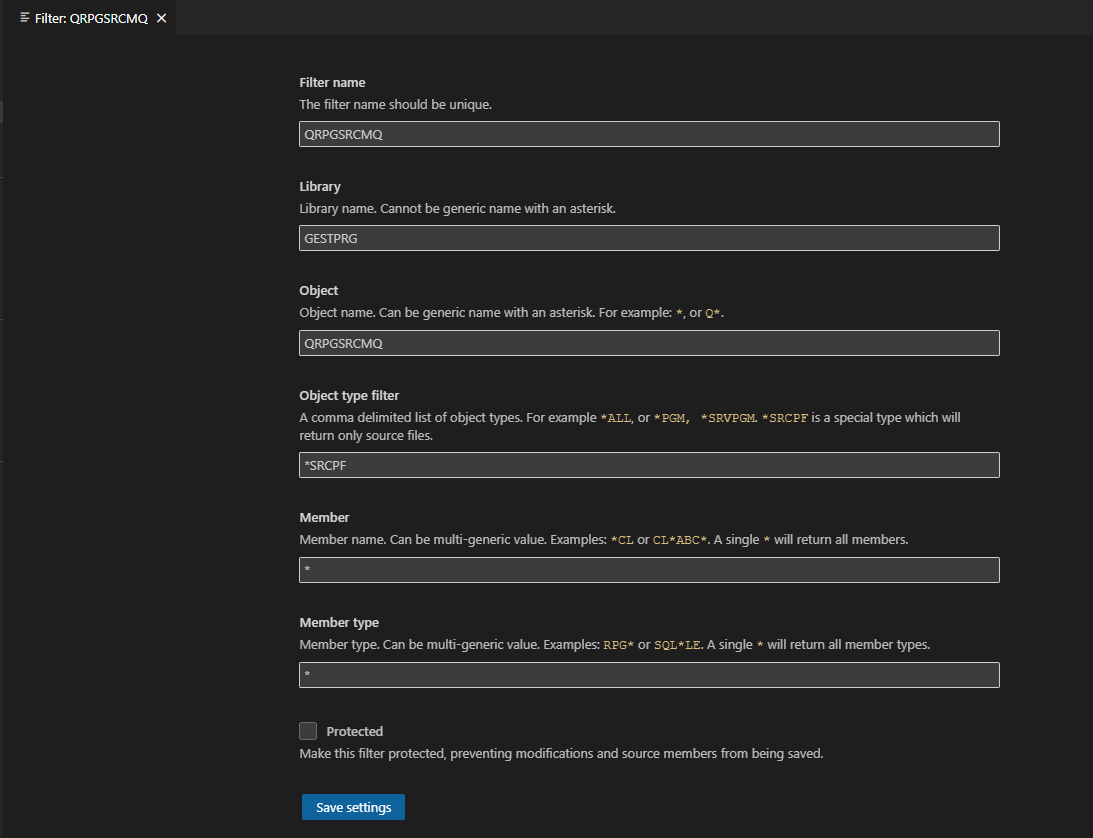Place cursor in the Member field
Image resolution: width=1093 pixels, height=838 pixels.
(648, 569)
